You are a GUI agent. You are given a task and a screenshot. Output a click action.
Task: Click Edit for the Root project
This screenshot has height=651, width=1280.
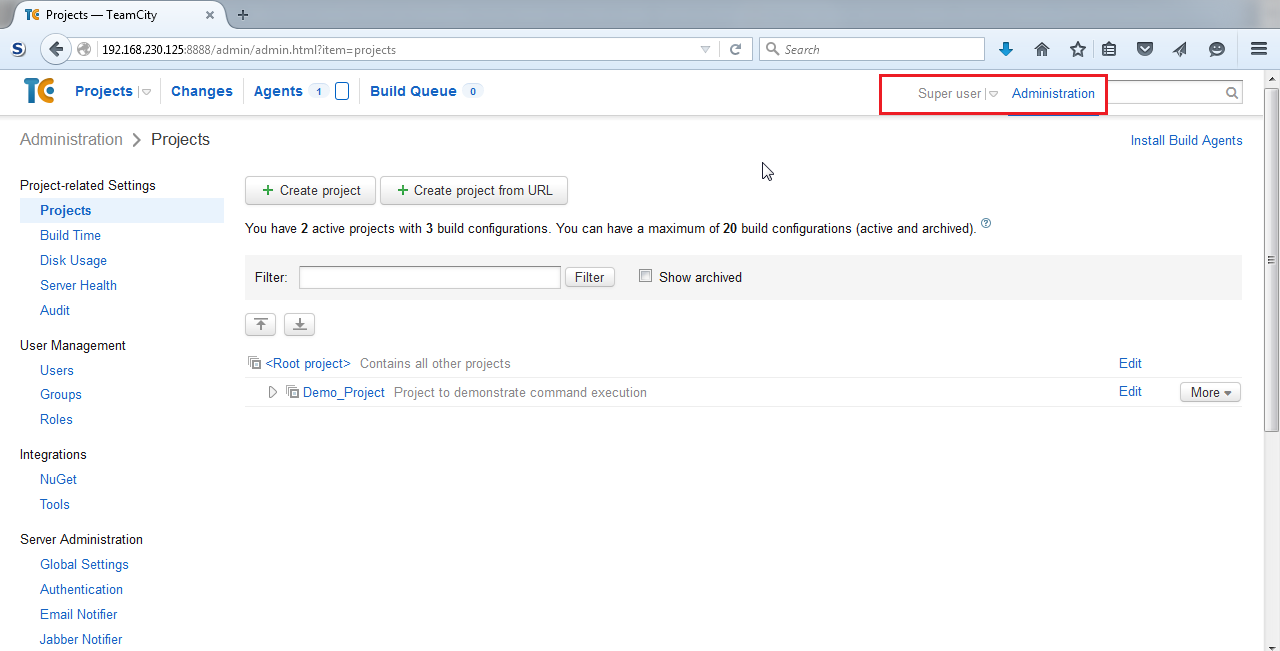pyautogui.click(x=1130, y=363)
